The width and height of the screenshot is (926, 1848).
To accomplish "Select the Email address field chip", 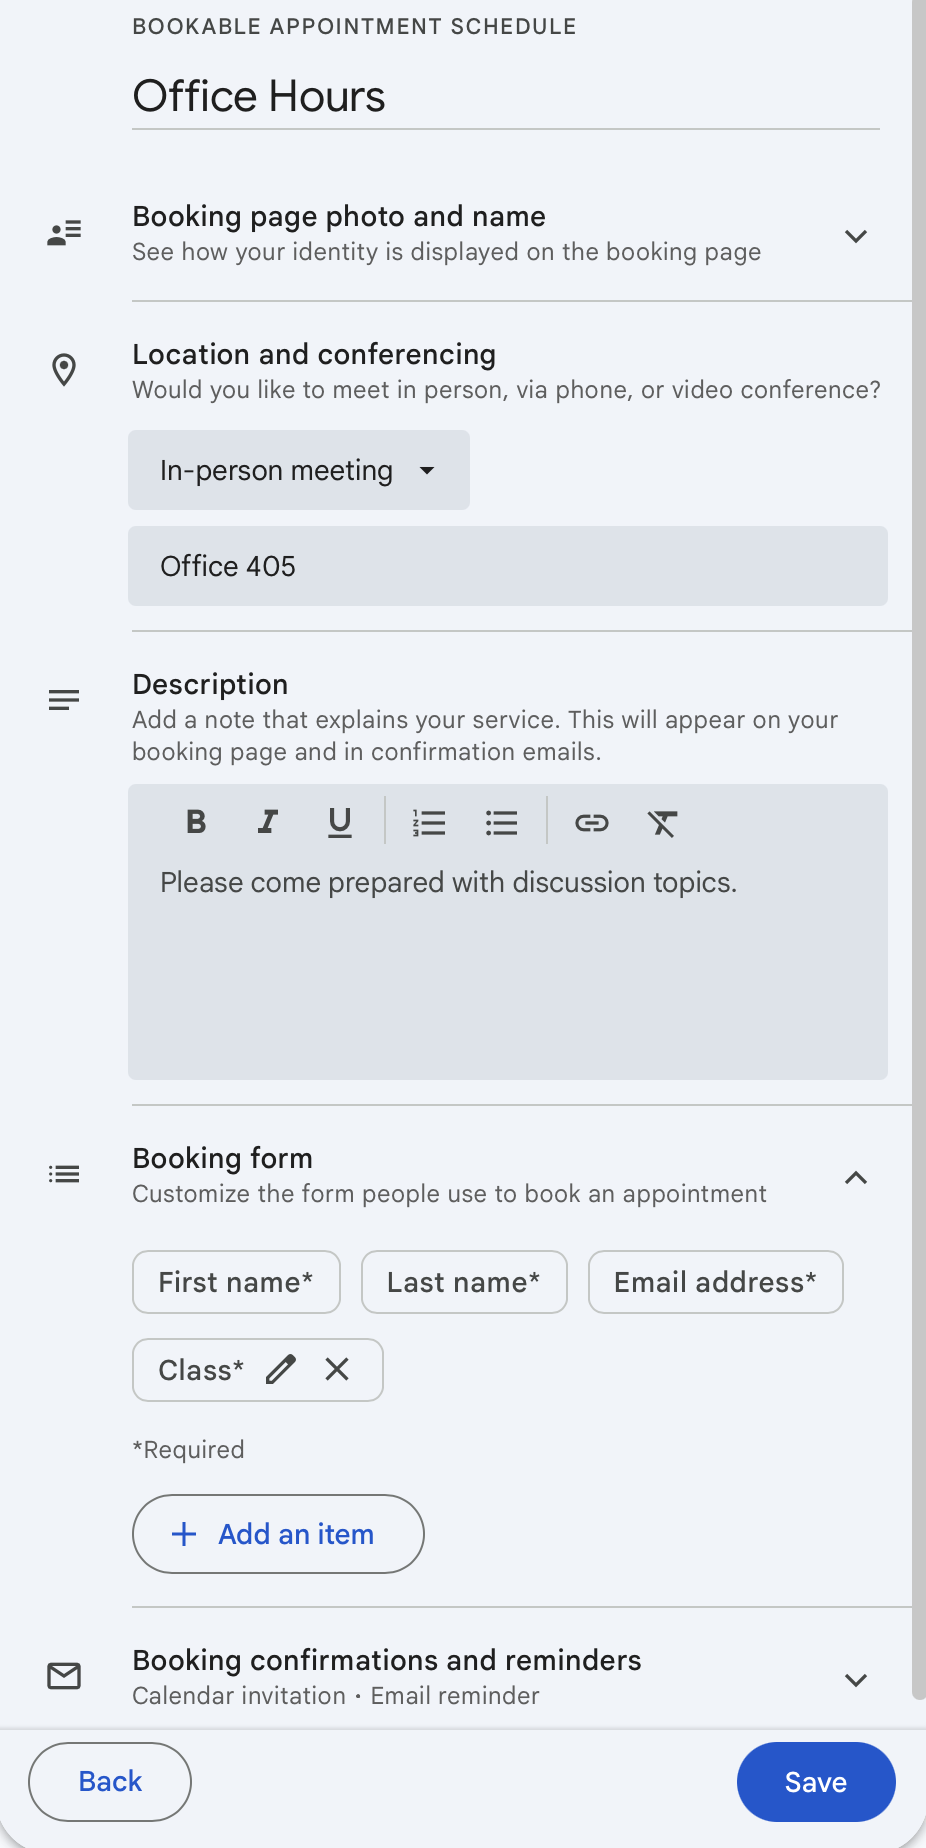I will pos(716,1282).
